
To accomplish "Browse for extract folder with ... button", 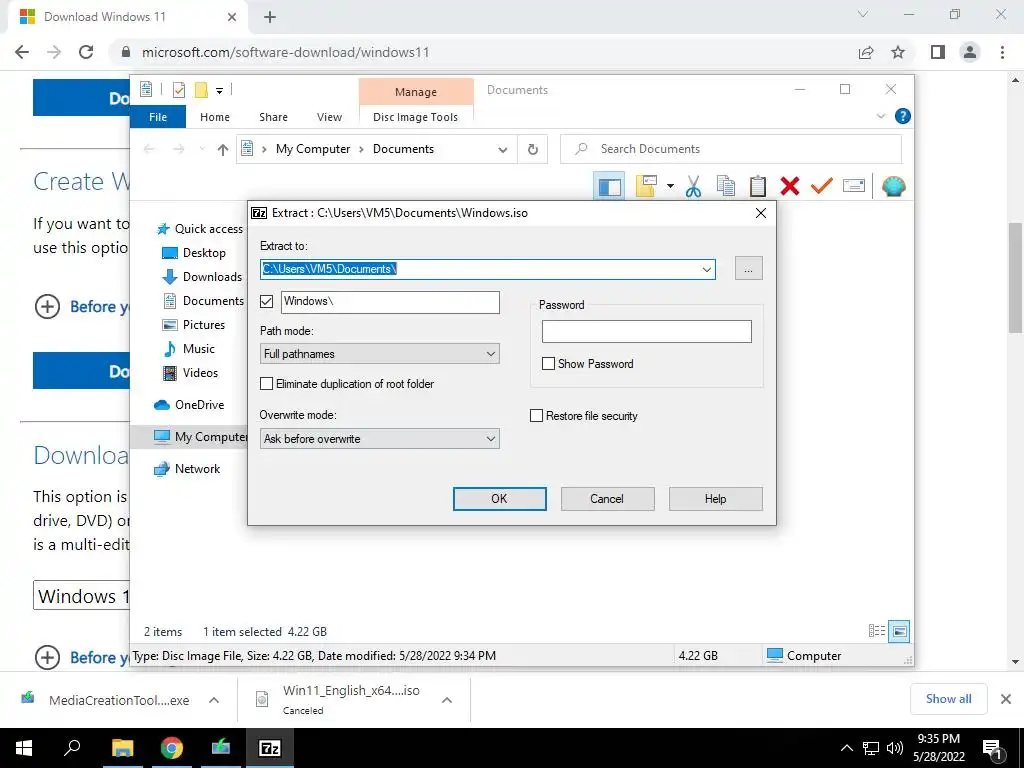I will pos(748,268).
